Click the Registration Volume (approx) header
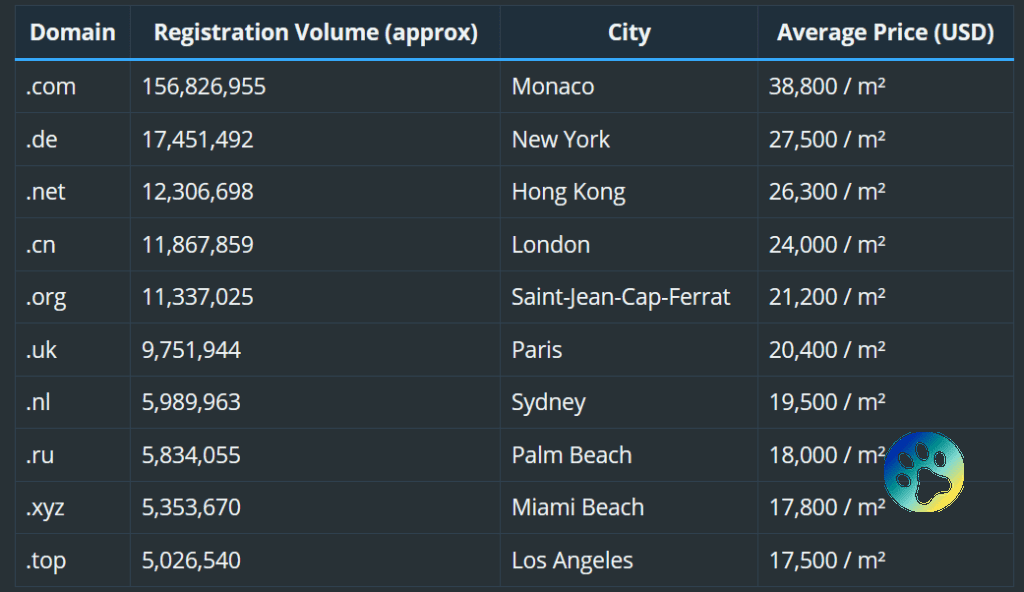 (x=315, y=33)
